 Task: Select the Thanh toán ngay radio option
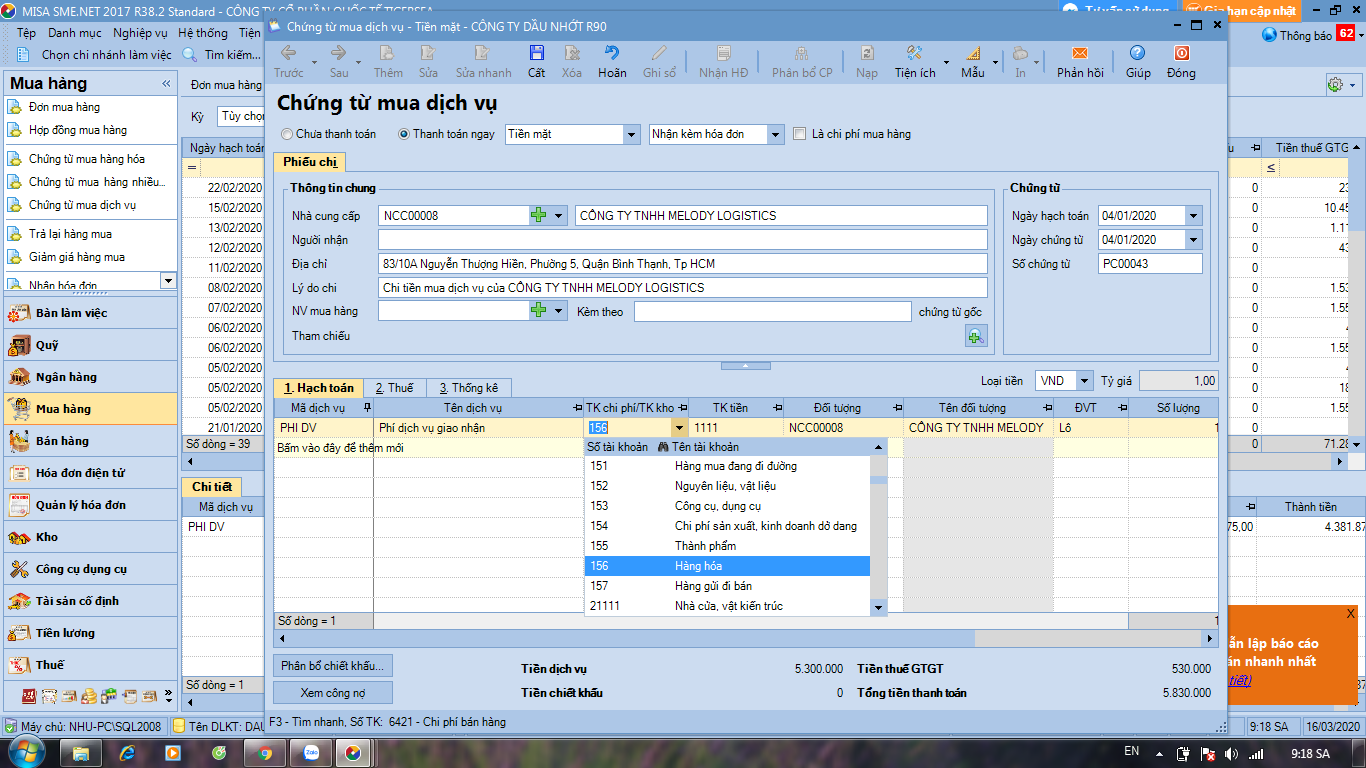pos(404,134)
